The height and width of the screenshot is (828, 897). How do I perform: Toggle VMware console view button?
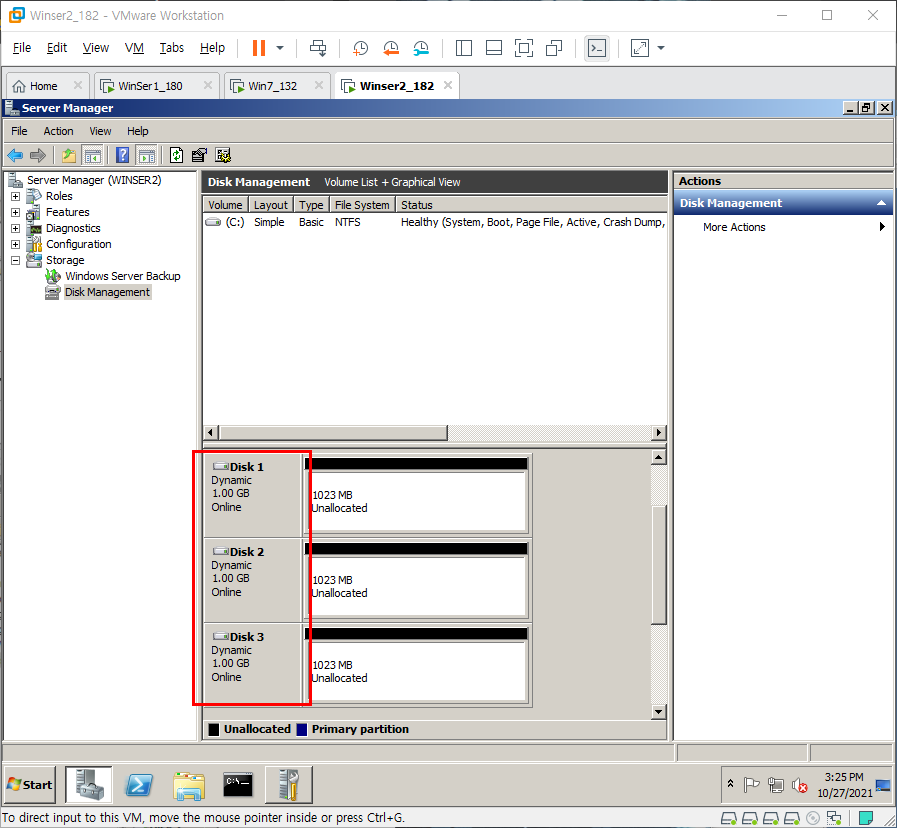tap(597, 48)
